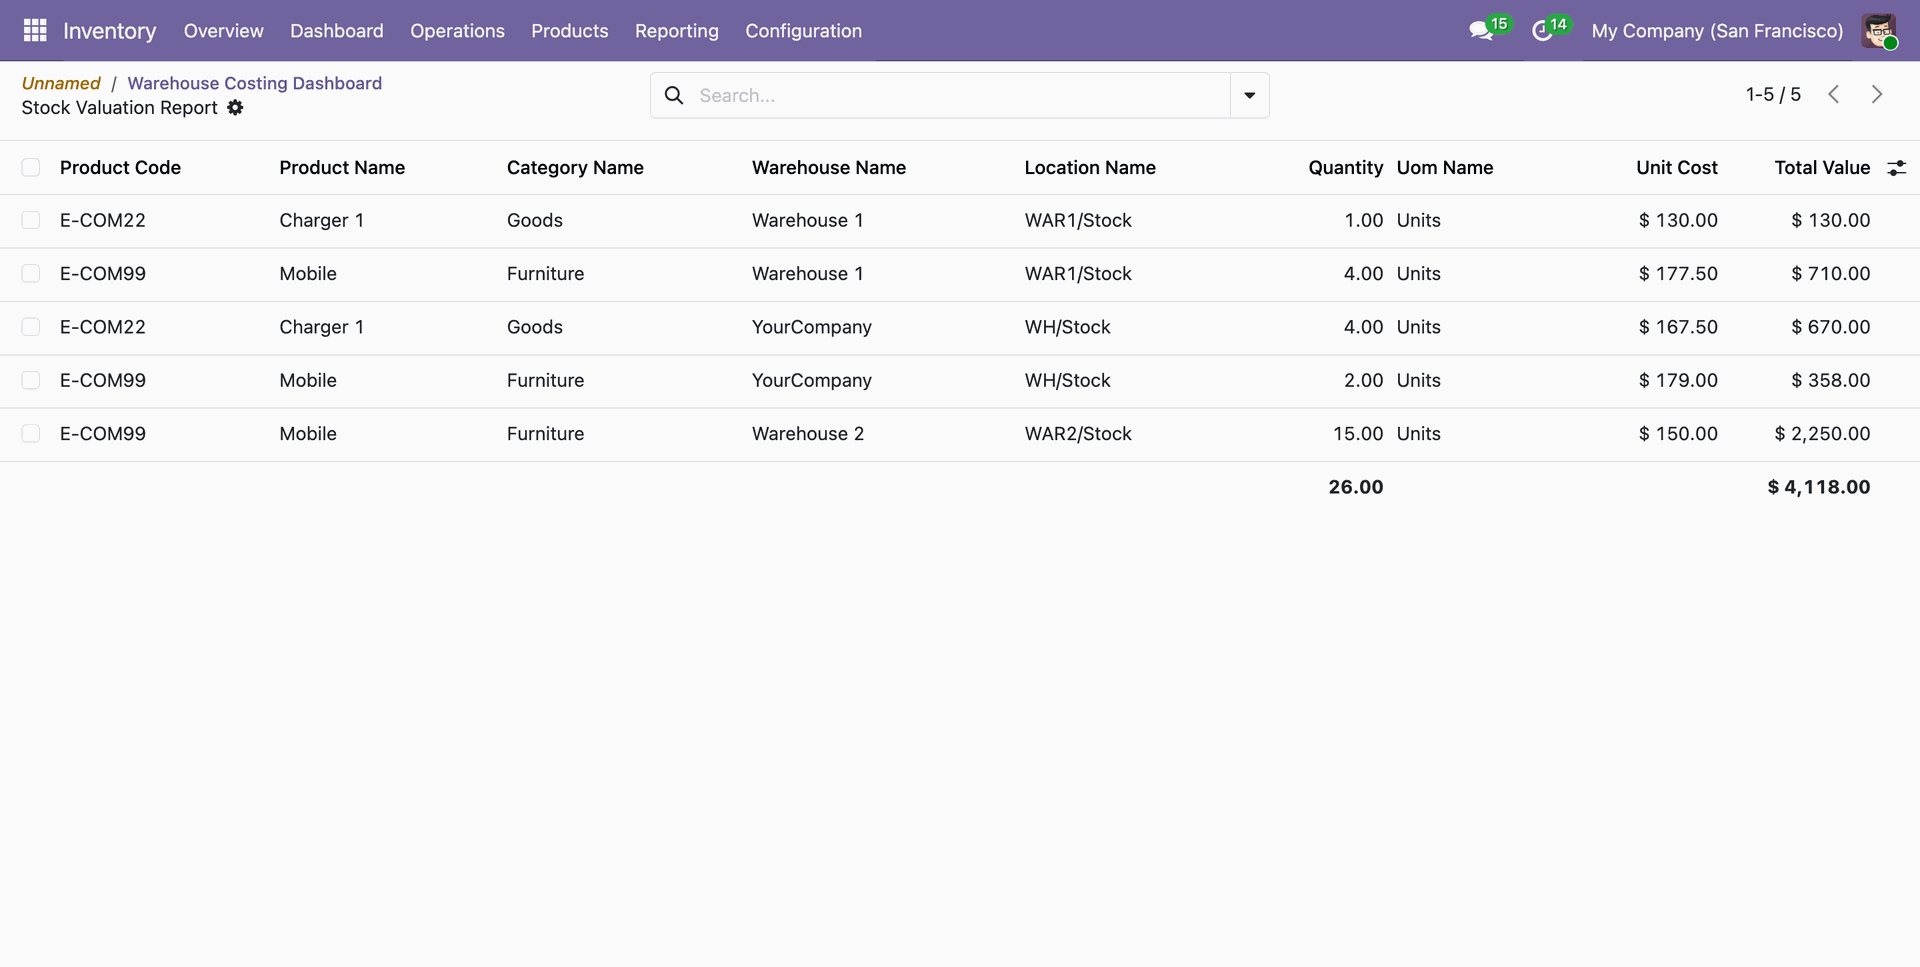Select the Mobile $ 358.00 row checkbox
This screenshot has height=967, width=1920.
[31, 380]
